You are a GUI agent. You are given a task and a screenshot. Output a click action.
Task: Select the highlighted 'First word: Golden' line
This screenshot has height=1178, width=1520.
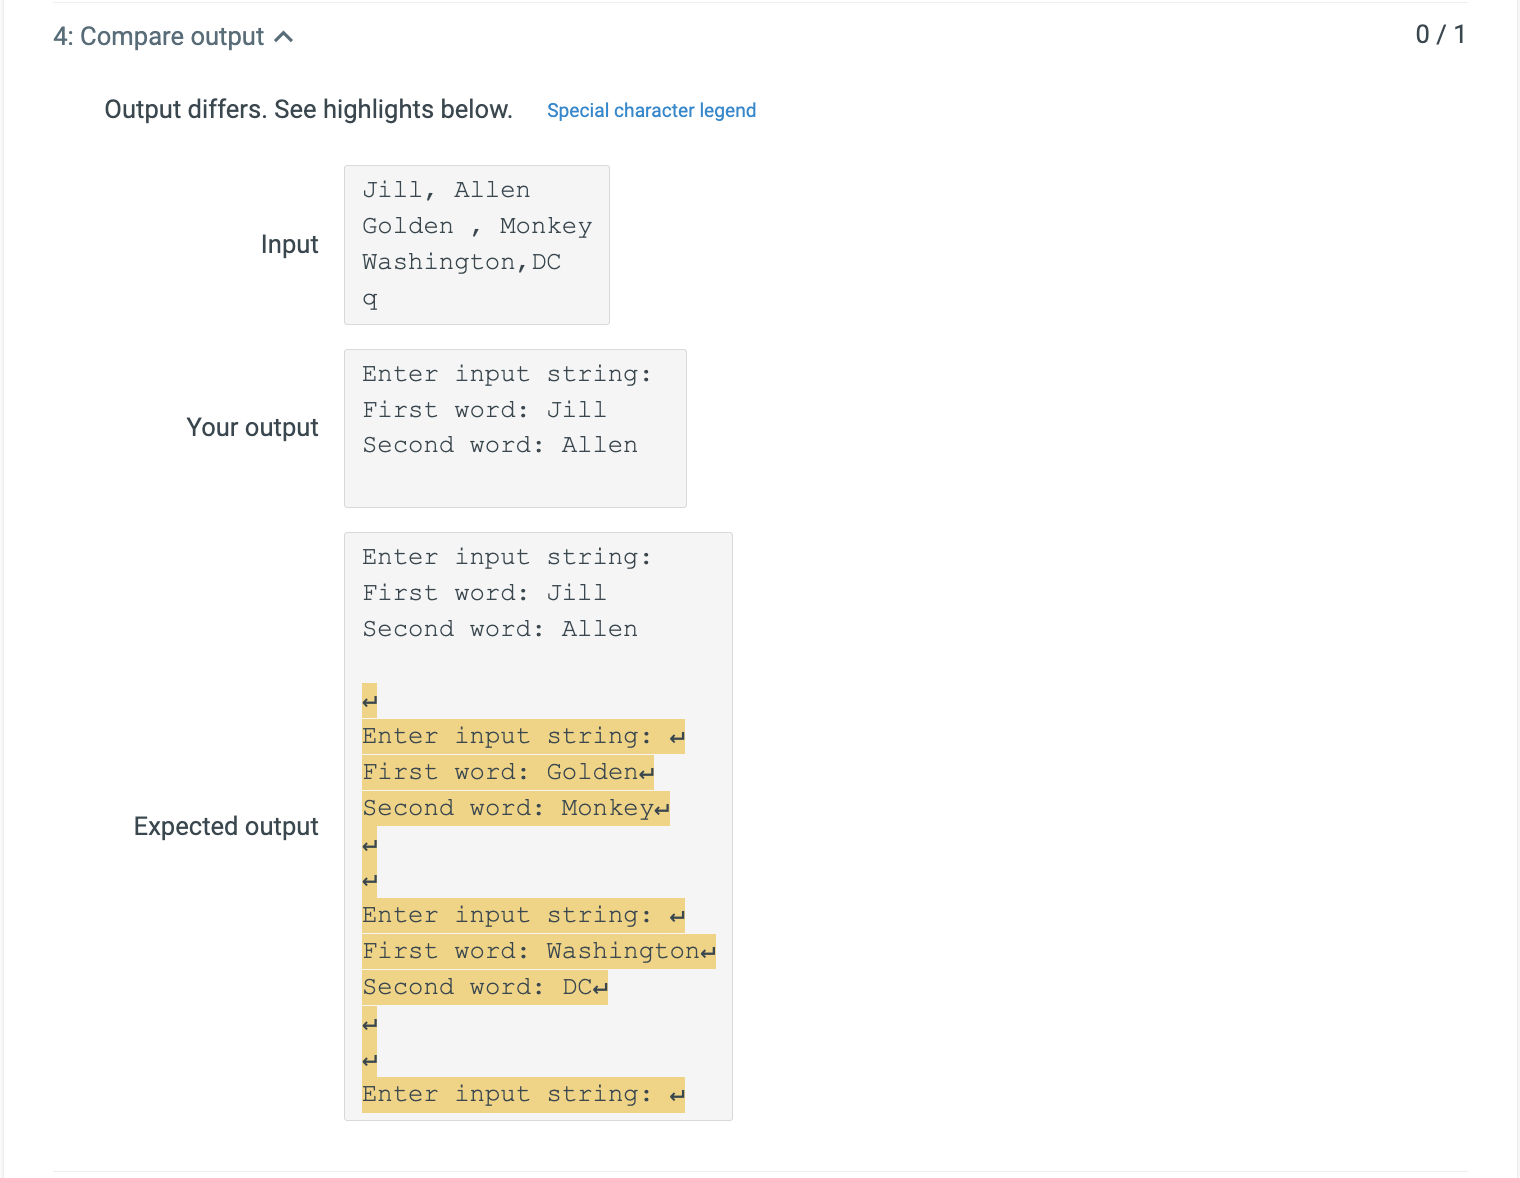pyautogui.click(x=500, y=772)
